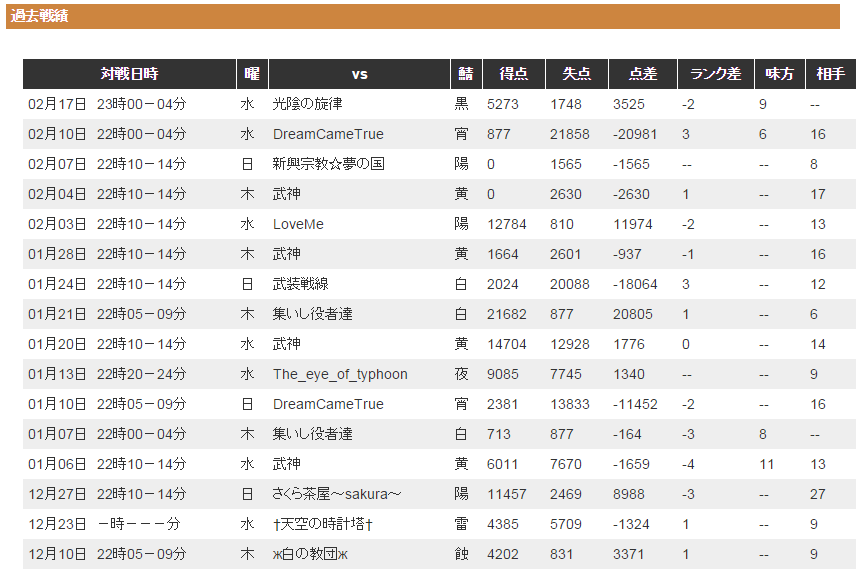Select opponent †天空の時計塔†
This screenshot has height=578, width=863.
click(323, 524)
